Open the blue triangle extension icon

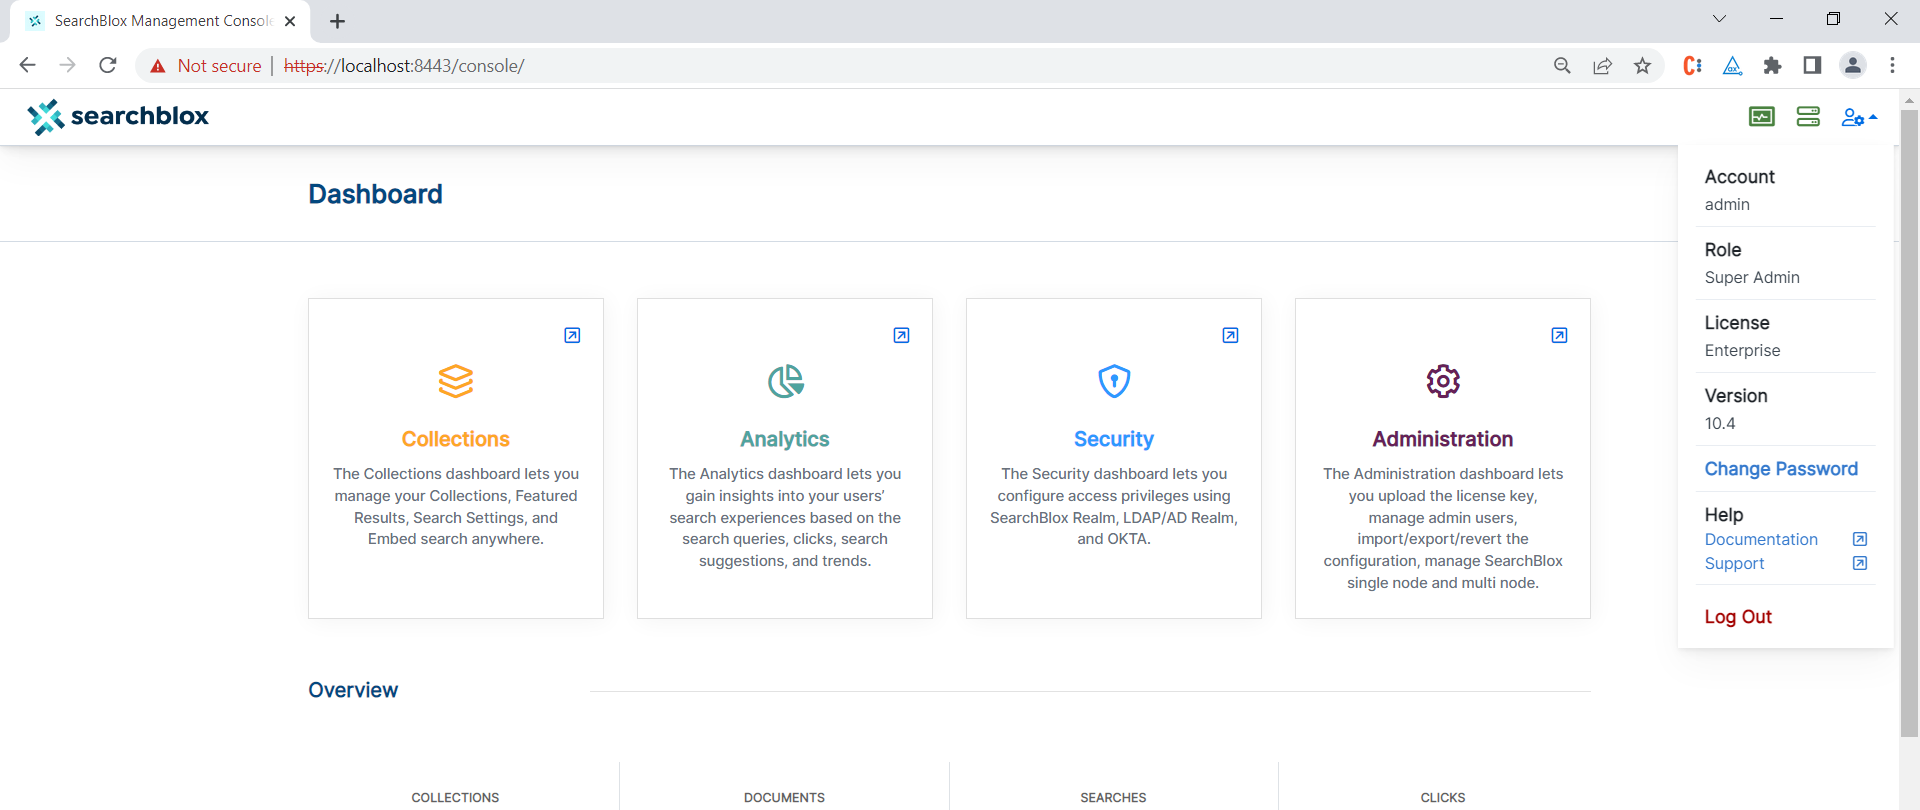click(x=1732, y=65)
